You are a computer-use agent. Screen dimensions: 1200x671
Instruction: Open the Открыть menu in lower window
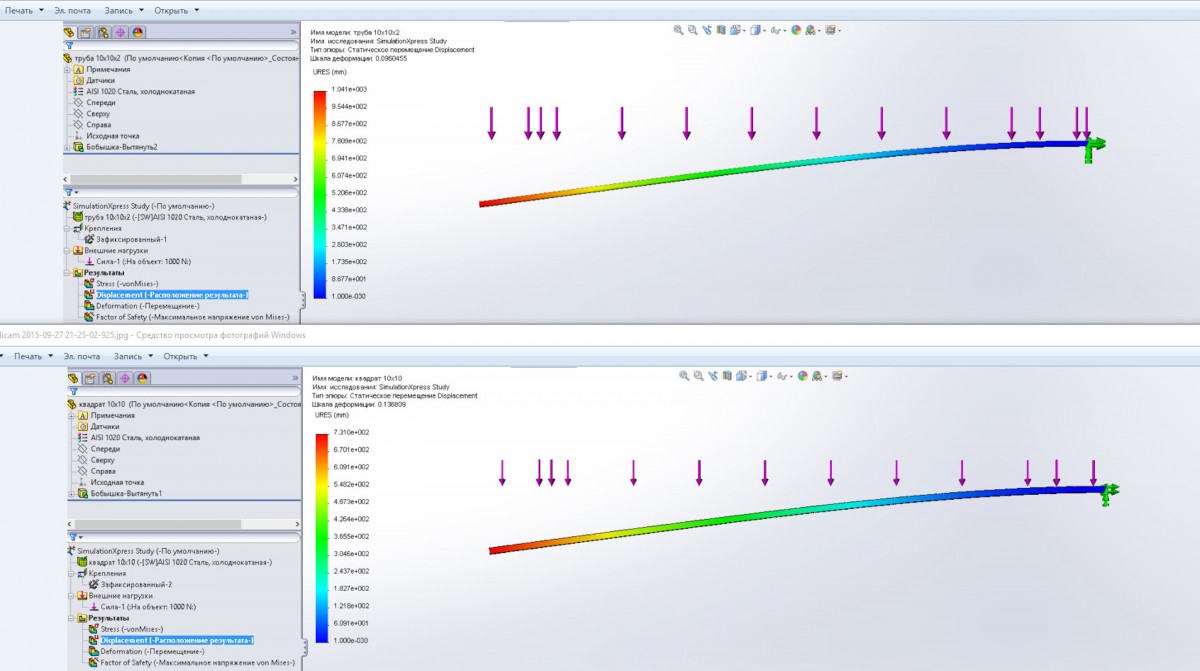click(181, 355)
